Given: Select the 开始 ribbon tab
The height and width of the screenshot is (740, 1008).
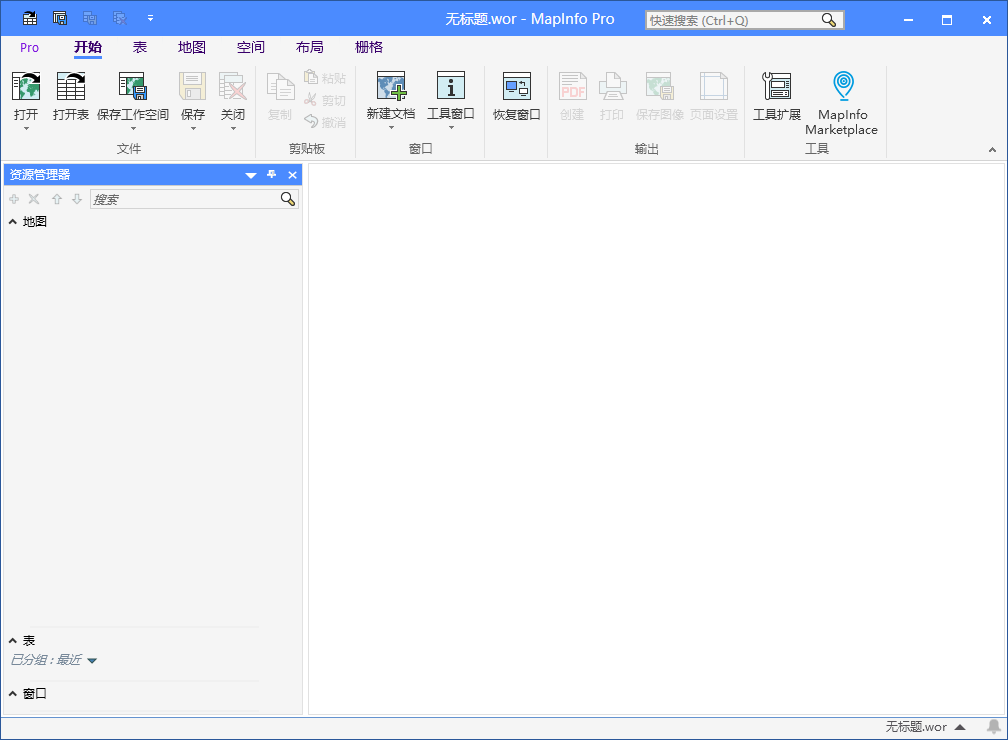Looking at the screenshot, I should pyautogui.click(x=88, y=48).
